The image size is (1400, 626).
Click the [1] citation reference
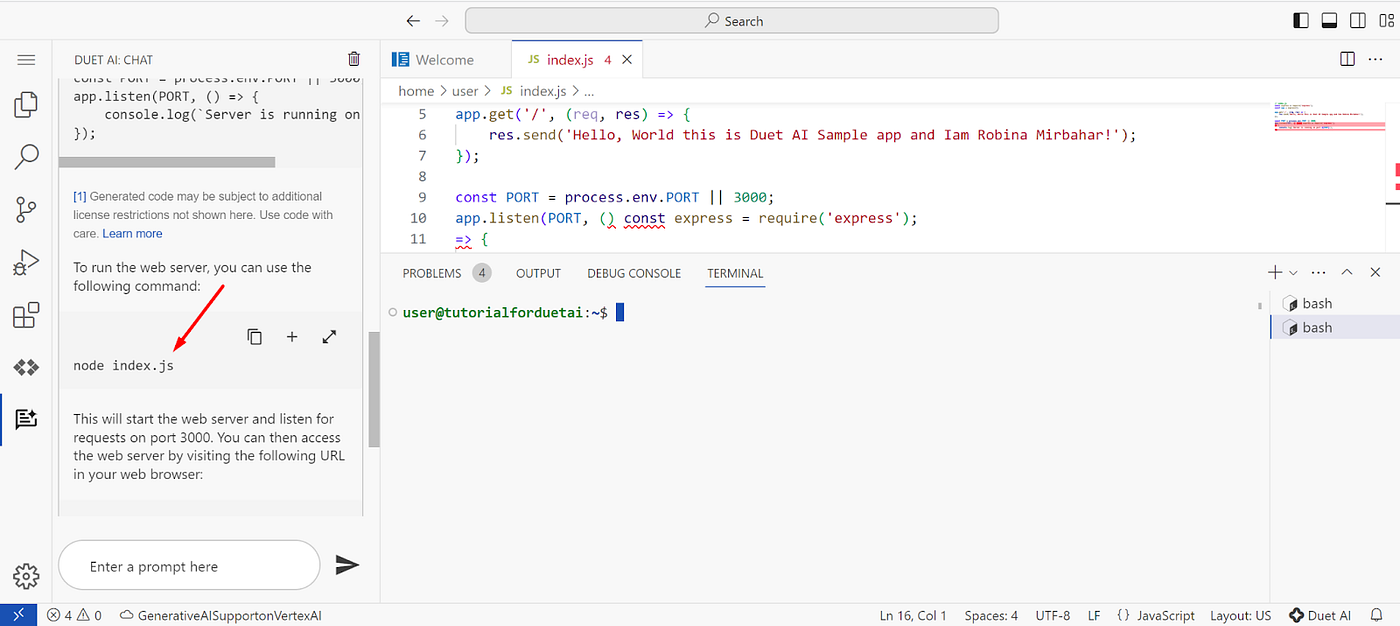coord(80,196)
